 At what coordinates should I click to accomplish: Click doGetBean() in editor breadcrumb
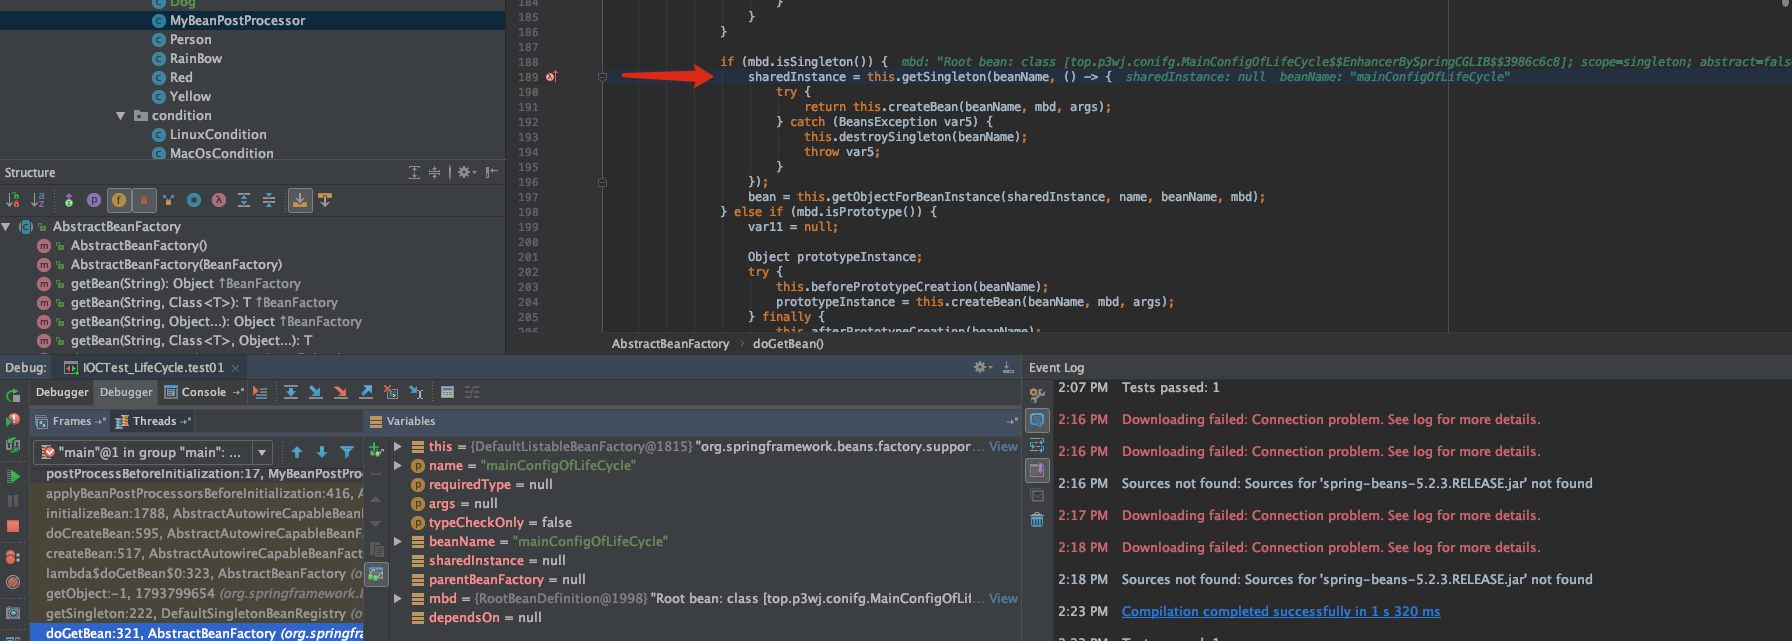point(788,343)
